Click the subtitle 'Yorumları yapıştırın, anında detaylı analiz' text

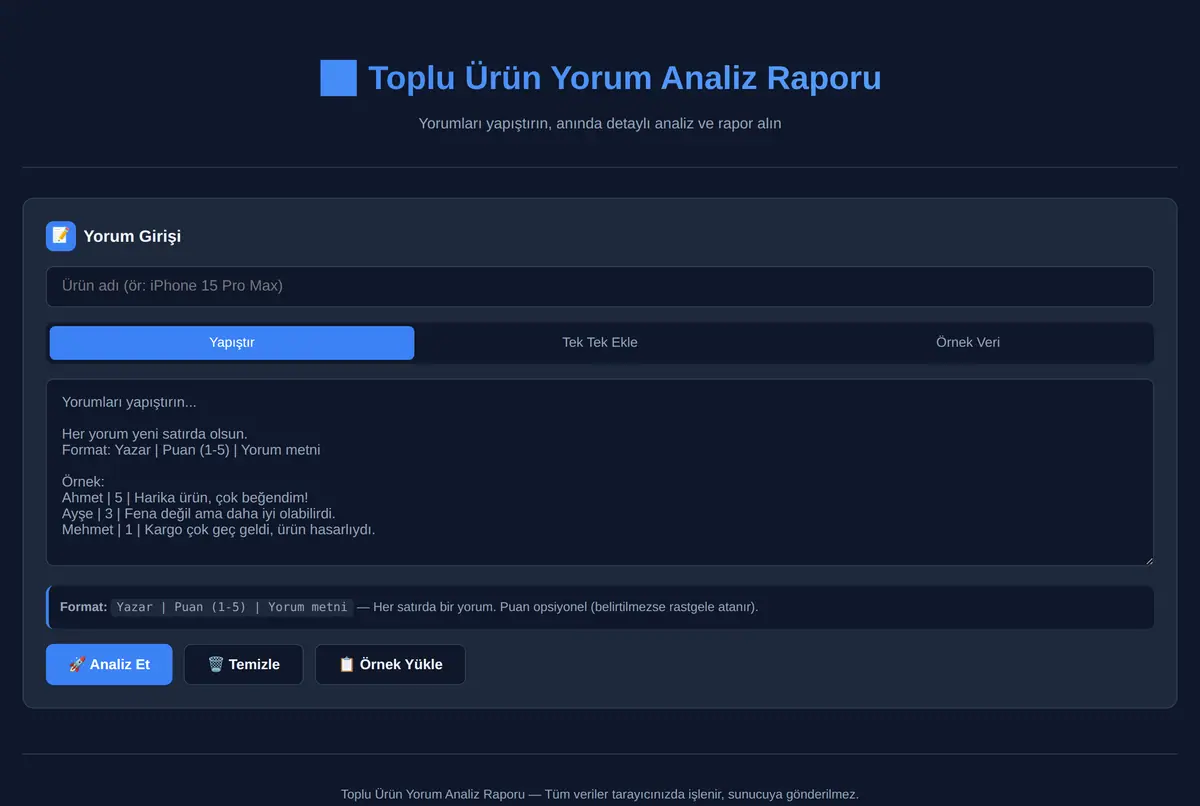coord(600,124)
